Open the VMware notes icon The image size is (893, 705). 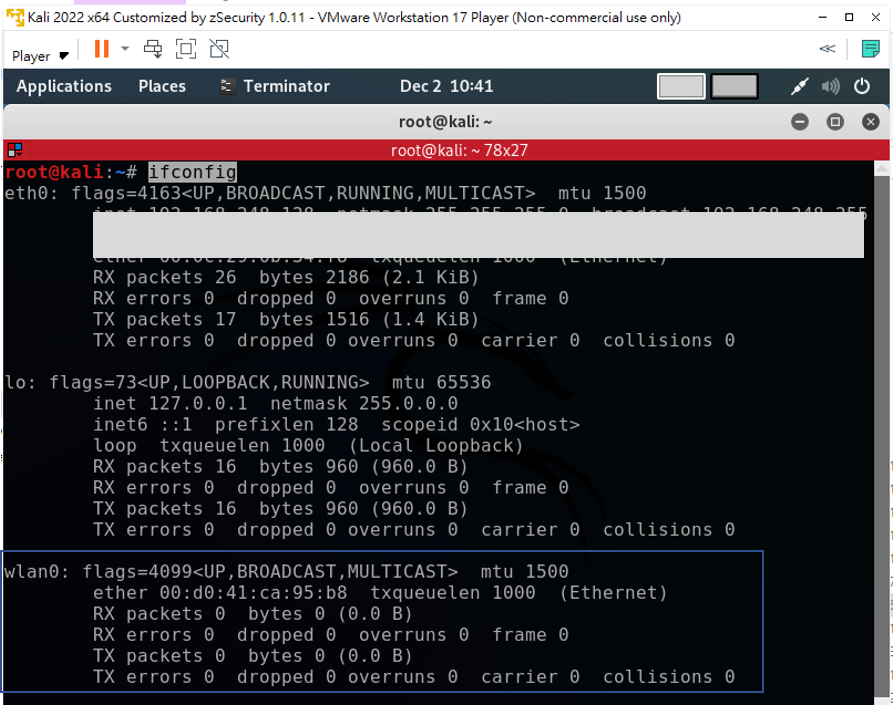click(x=869, y=49)
